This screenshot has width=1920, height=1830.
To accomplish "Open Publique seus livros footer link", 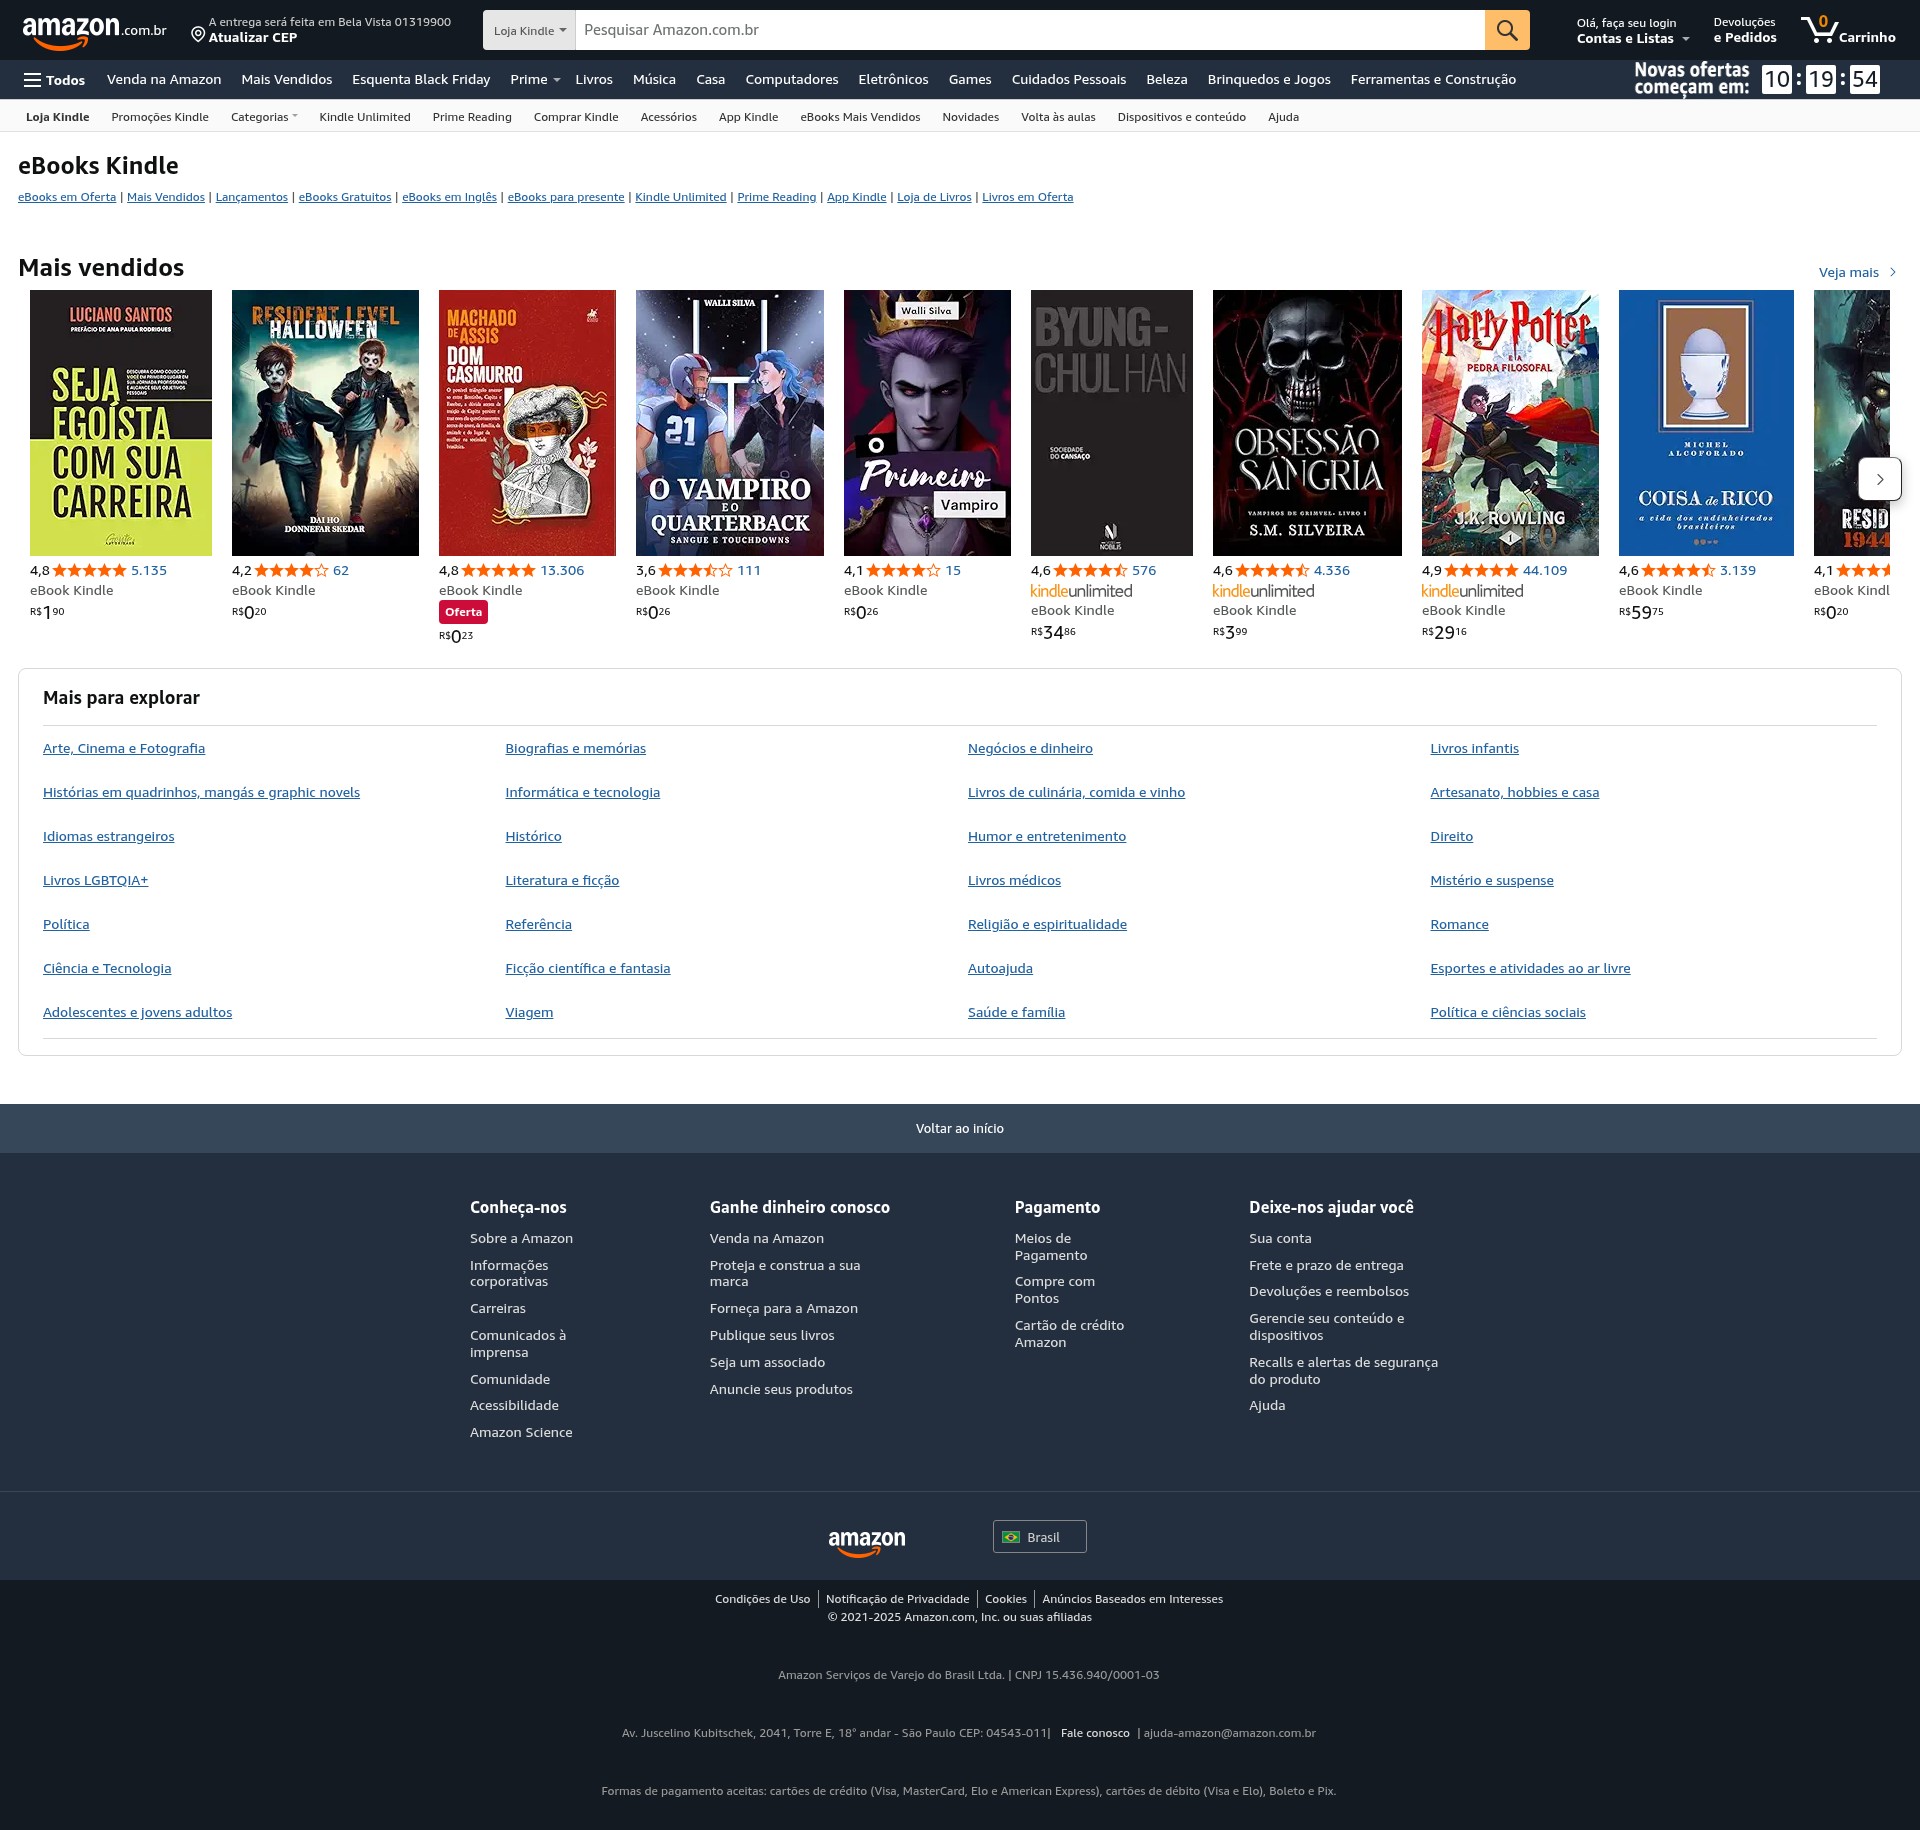I will 772,1336.
